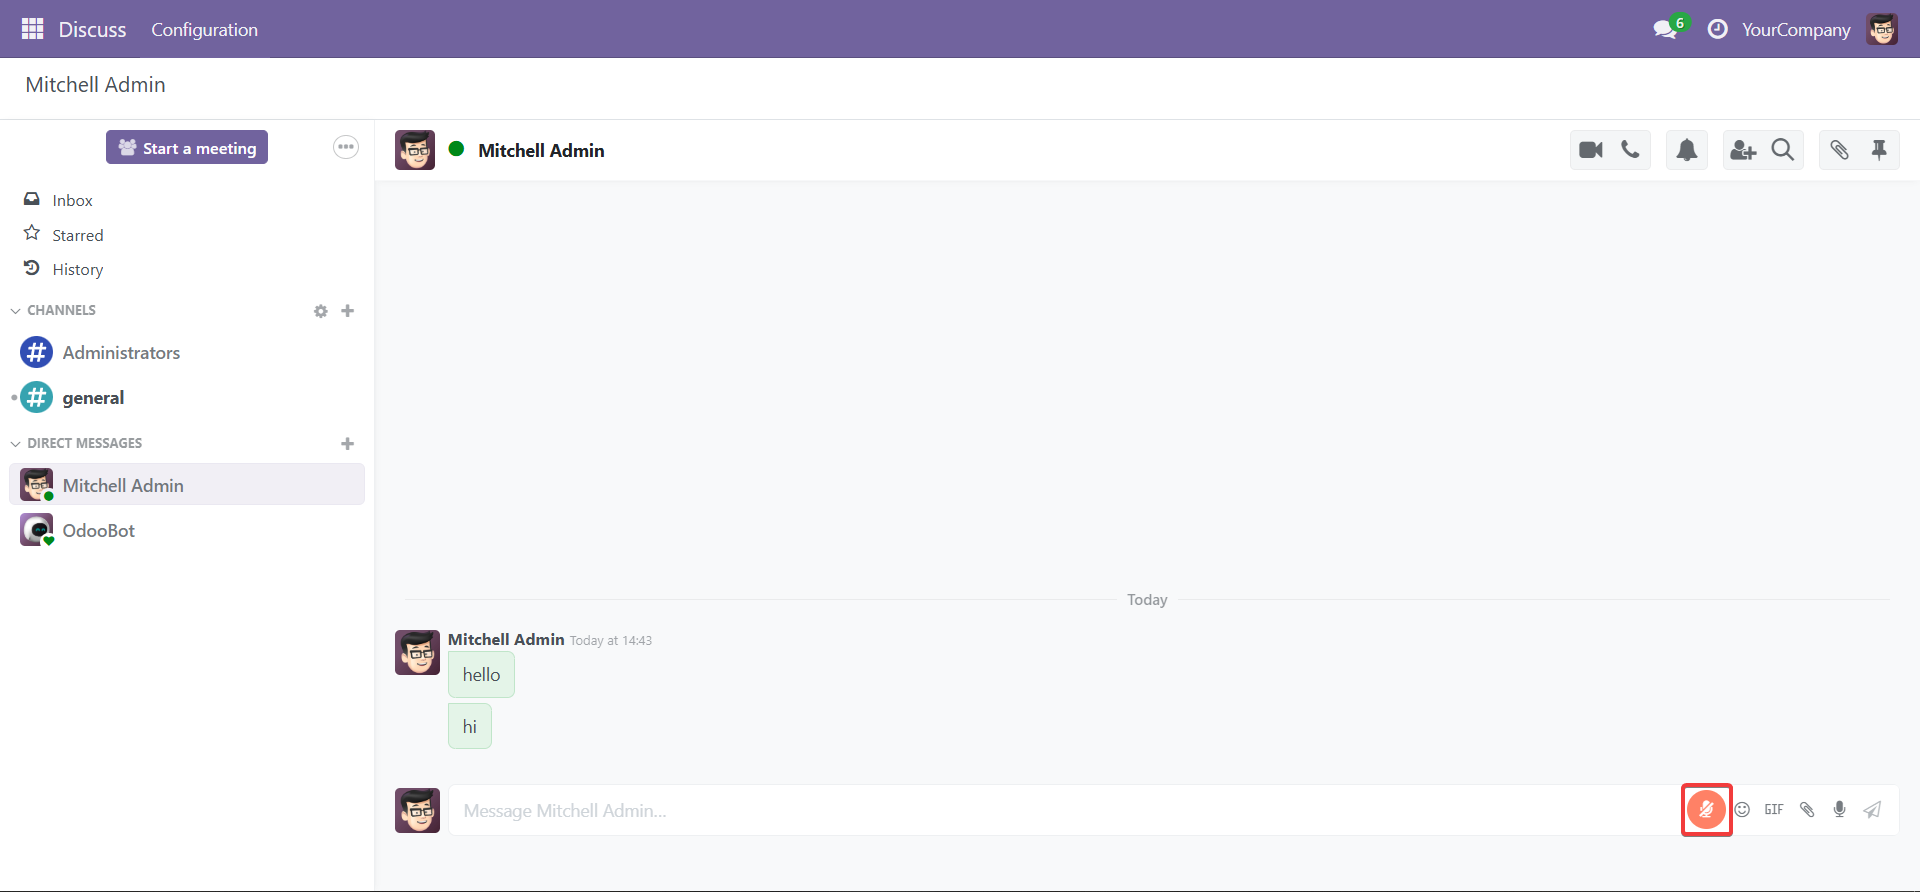The image size is (1920, 892).
Task: Start a video call with Mitchell Admin
Action: [1590, 150]
